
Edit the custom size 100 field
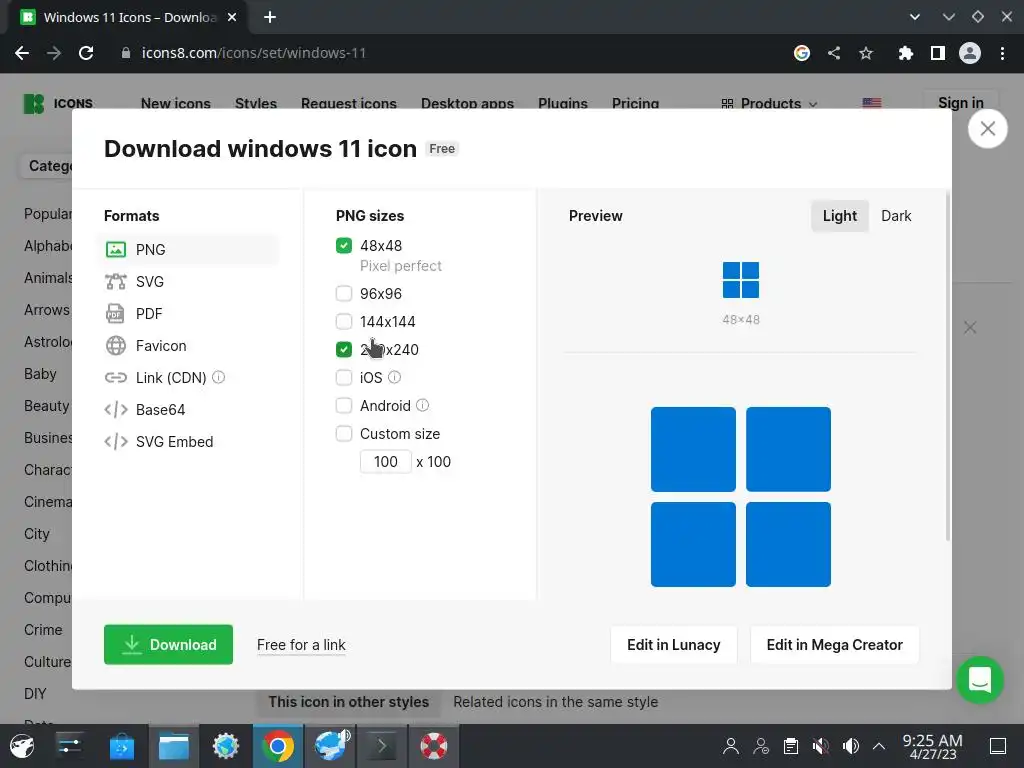point(385,462)
